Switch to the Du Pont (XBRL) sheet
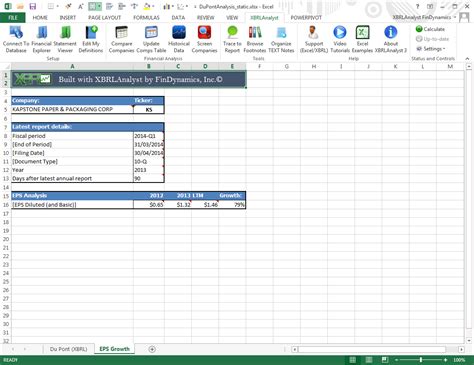This screenshot has height=365, width=474. point(68,349)
